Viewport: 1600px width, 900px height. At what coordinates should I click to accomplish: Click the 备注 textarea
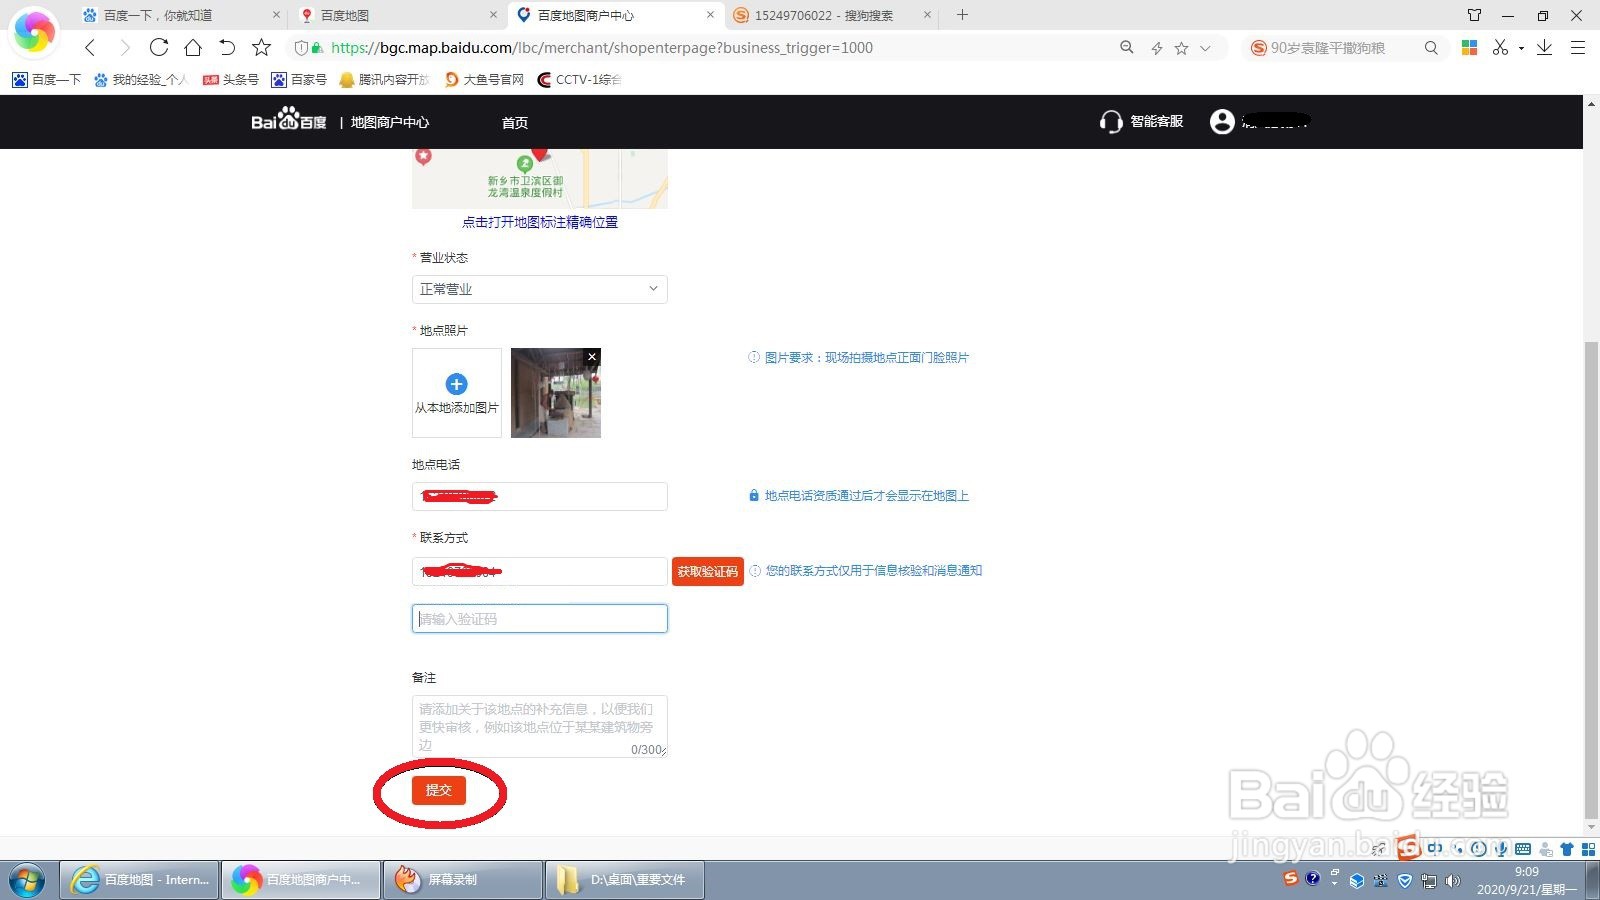tap(540, 726)
